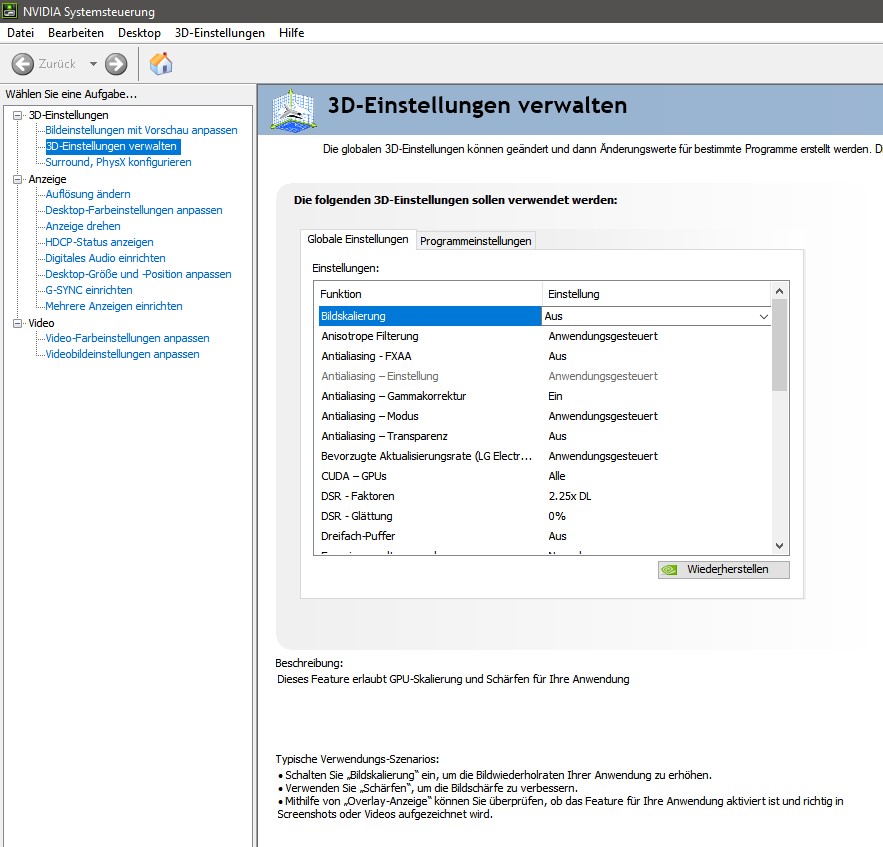
Task: Click the Alle value for CUDA – GPUs
Action: point(557,476)
